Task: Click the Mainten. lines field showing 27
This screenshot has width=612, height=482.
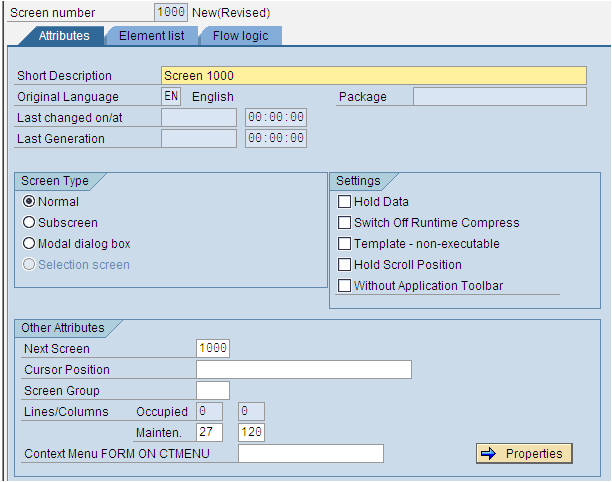Action: coord(210,432)
